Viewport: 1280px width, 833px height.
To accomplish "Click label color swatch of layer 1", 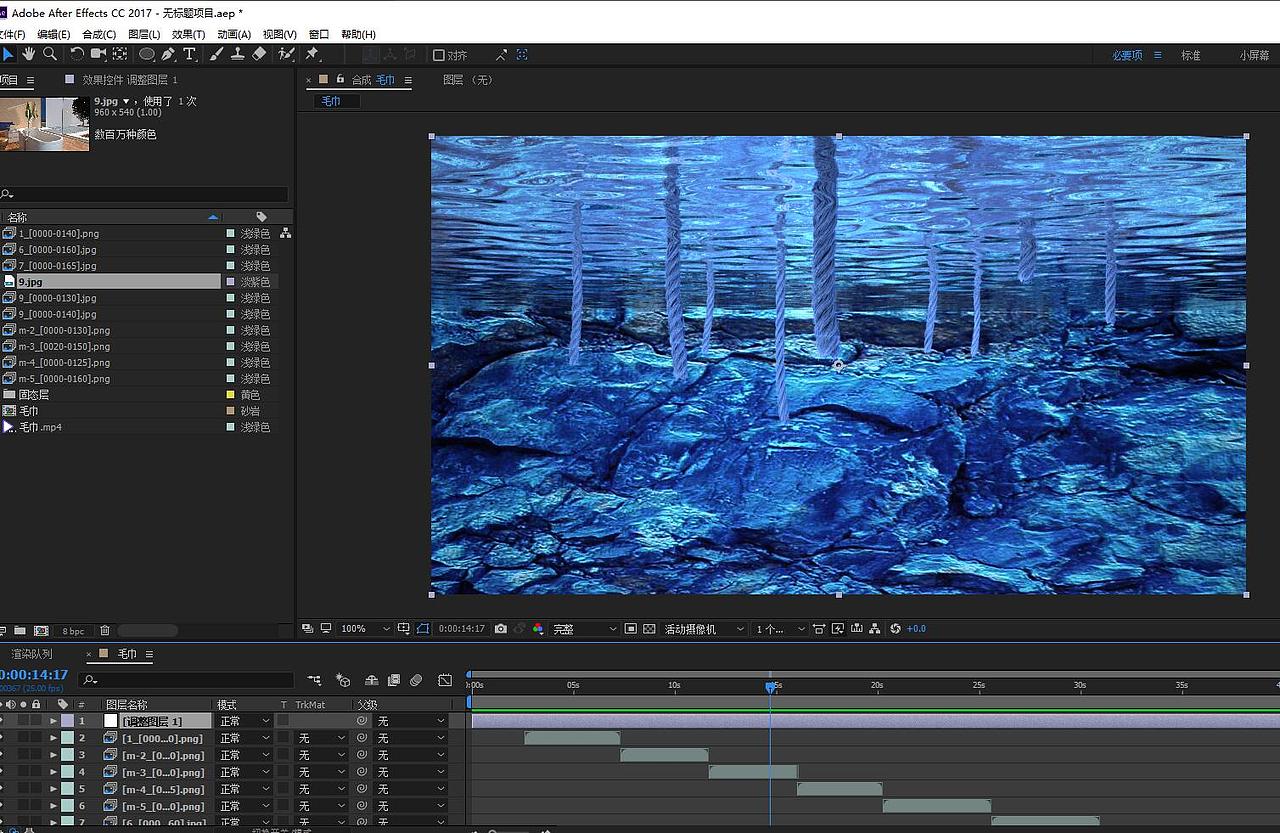I will 67,721.
